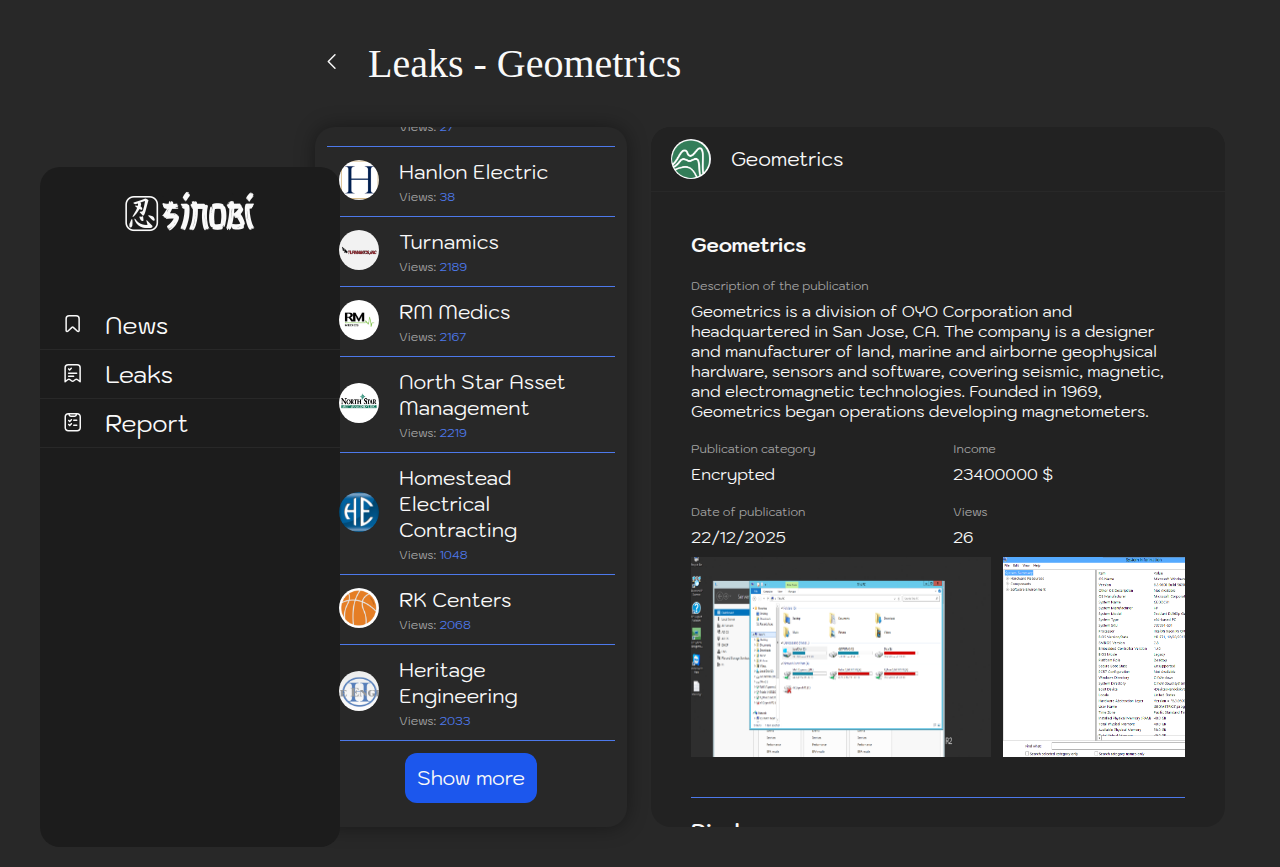Open the file explorer screenshot thumbnail
This screenshot has height=867, width=1280.
pos(840,656)
